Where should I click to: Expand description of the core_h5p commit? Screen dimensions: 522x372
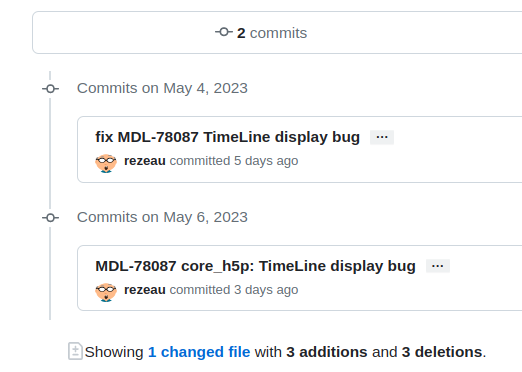pos(438,266)
